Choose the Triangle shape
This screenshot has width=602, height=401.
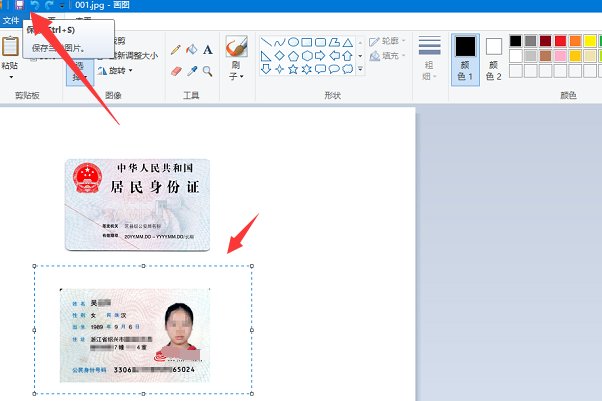tap(347, 42)
